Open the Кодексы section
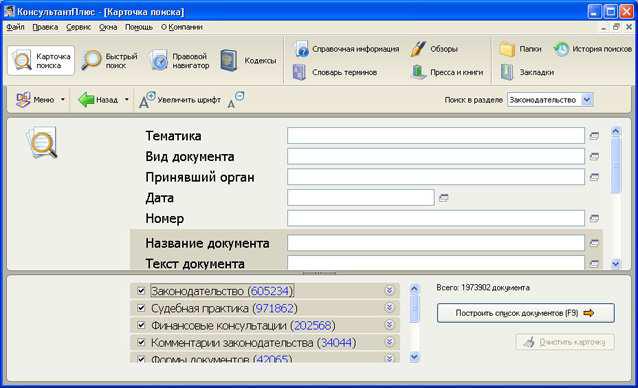The width and height of the screenshot is (638, 388). point(248,61)
